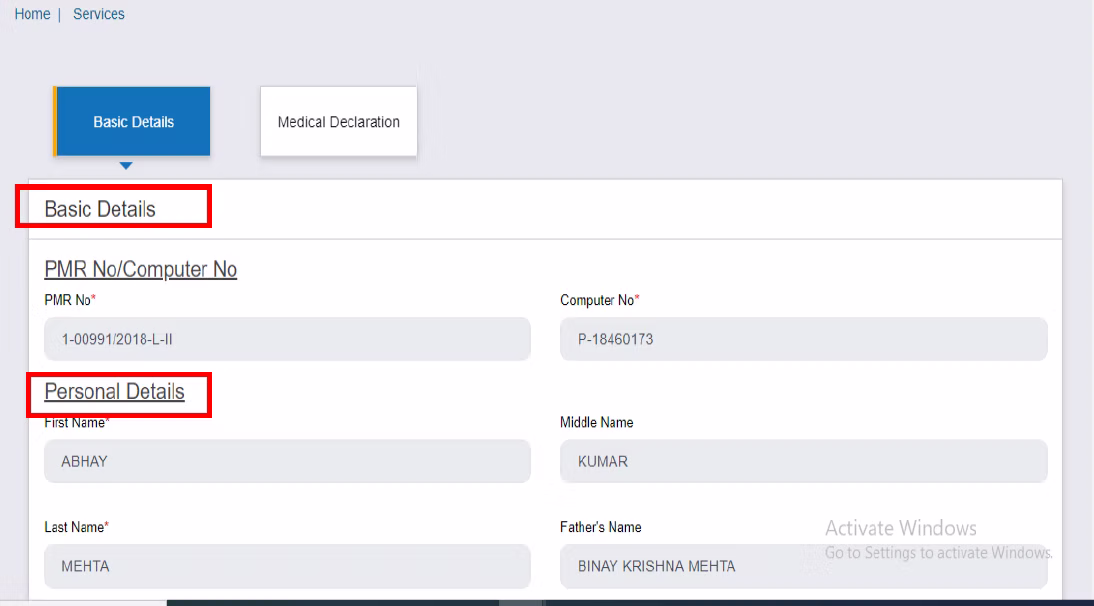Click the PMR No label

(70, 300)
